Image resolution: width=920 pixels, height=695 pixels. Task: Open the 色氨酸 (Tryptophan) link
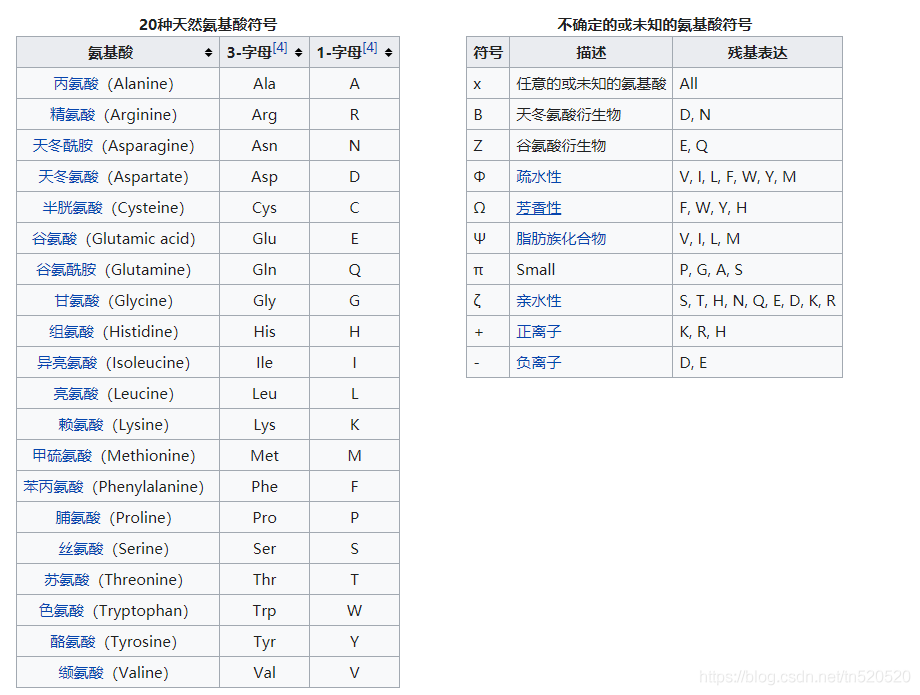pos(62,611)
